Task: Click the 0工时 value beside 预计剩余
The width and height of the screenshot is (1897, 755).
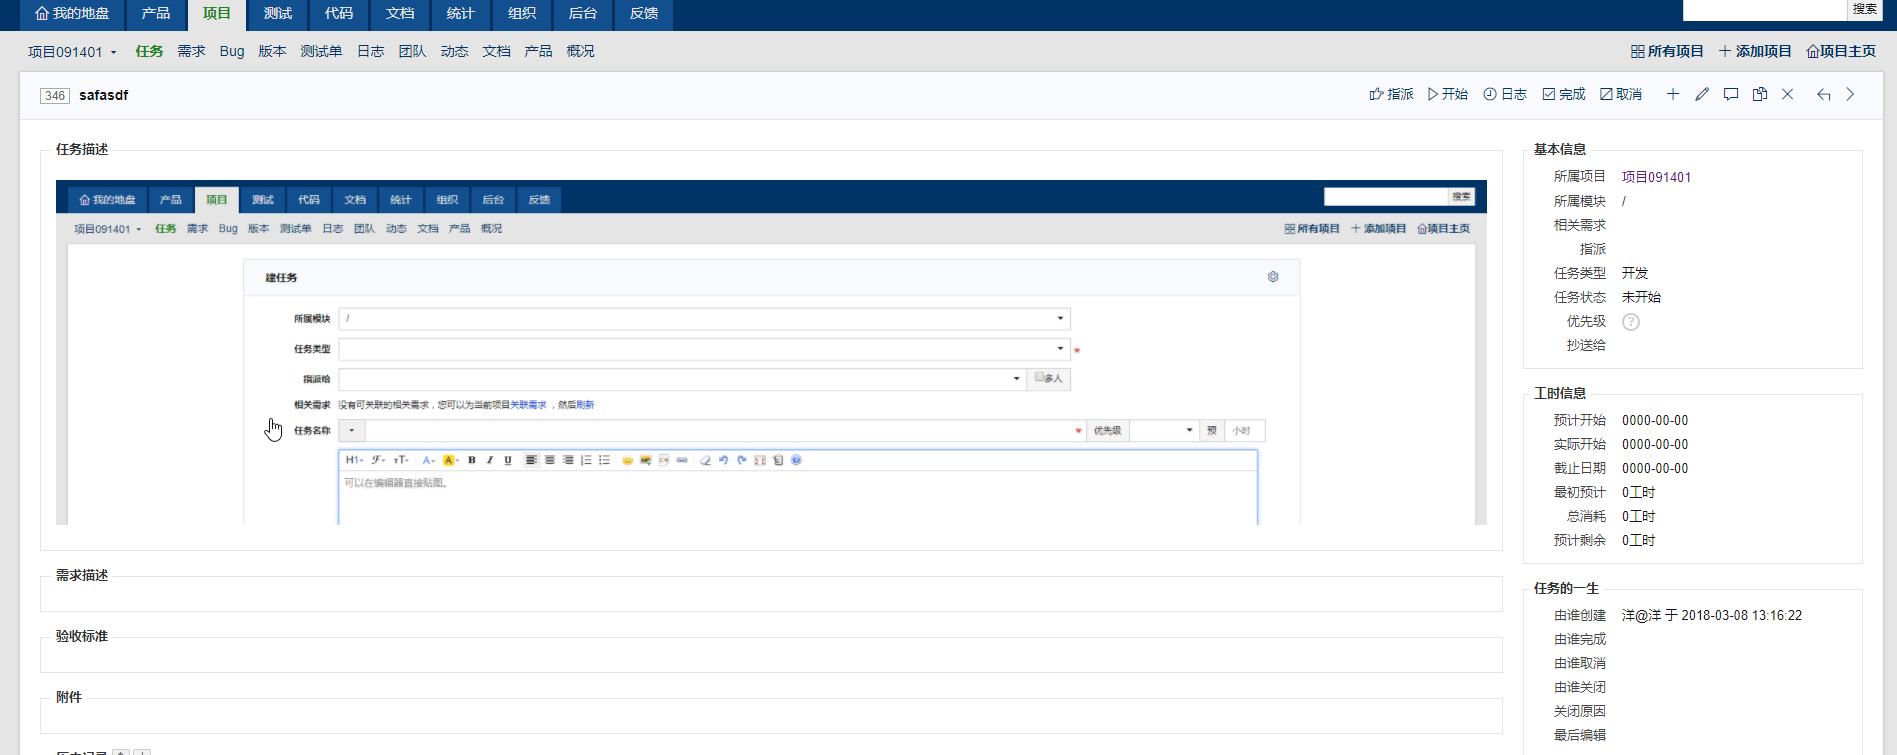Action: tap(1639, 540)
